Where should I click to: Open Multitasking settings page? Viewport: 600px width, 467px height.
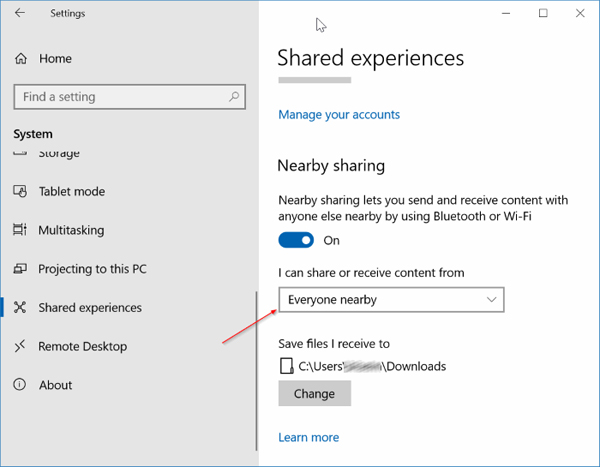pyautogui.click(x=71, y=230)
